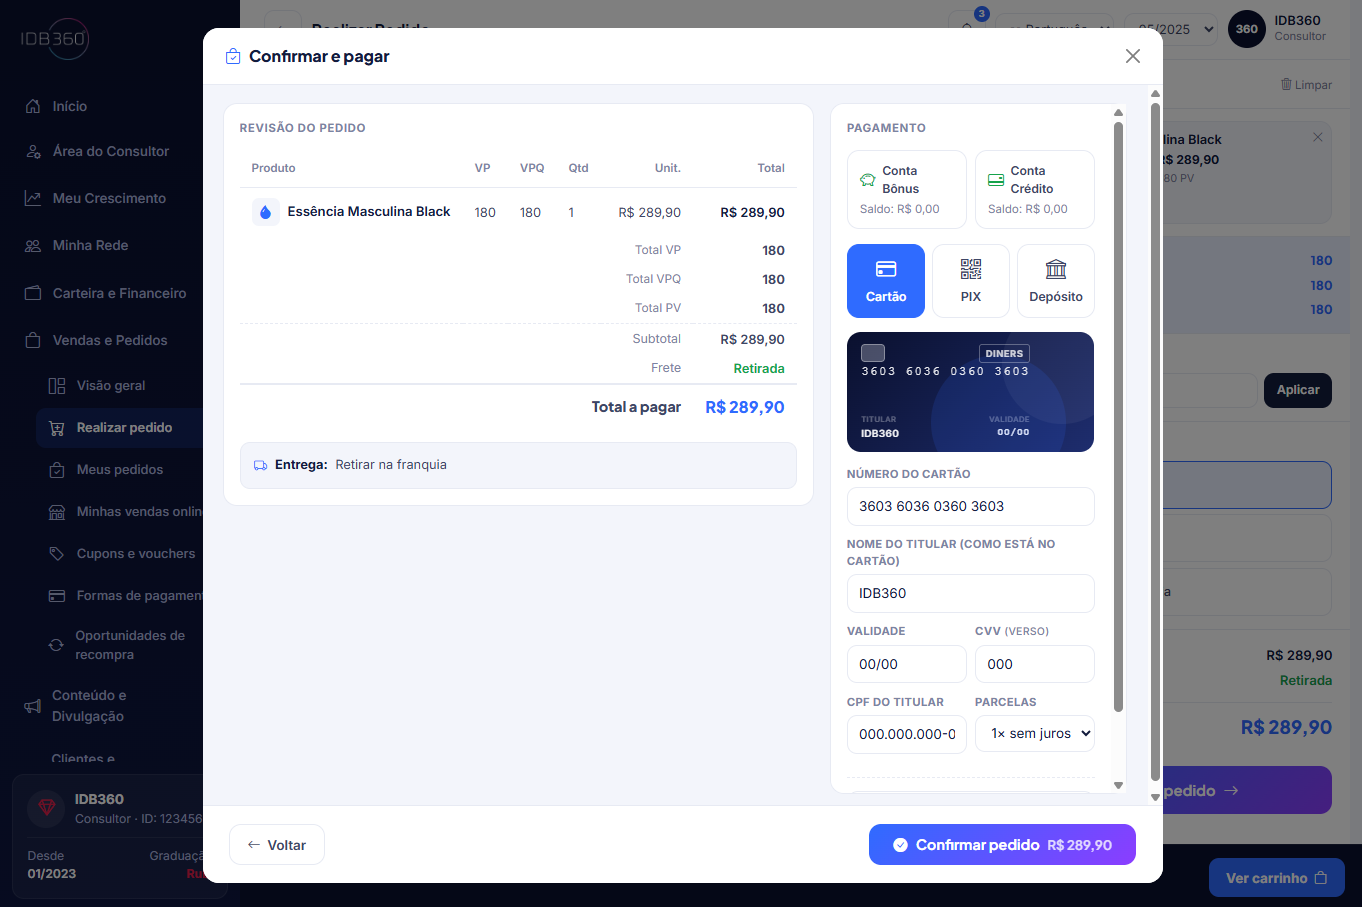Click the Essência Masculina Black product name
Viewport: 1362px width, 907px height.
click(369, 212)
